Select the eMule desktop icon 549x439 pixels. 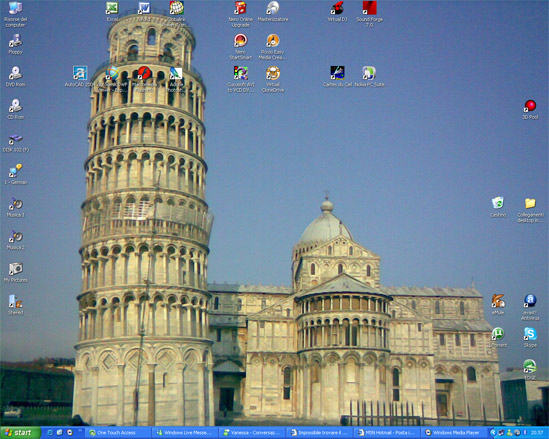(498, 305)
